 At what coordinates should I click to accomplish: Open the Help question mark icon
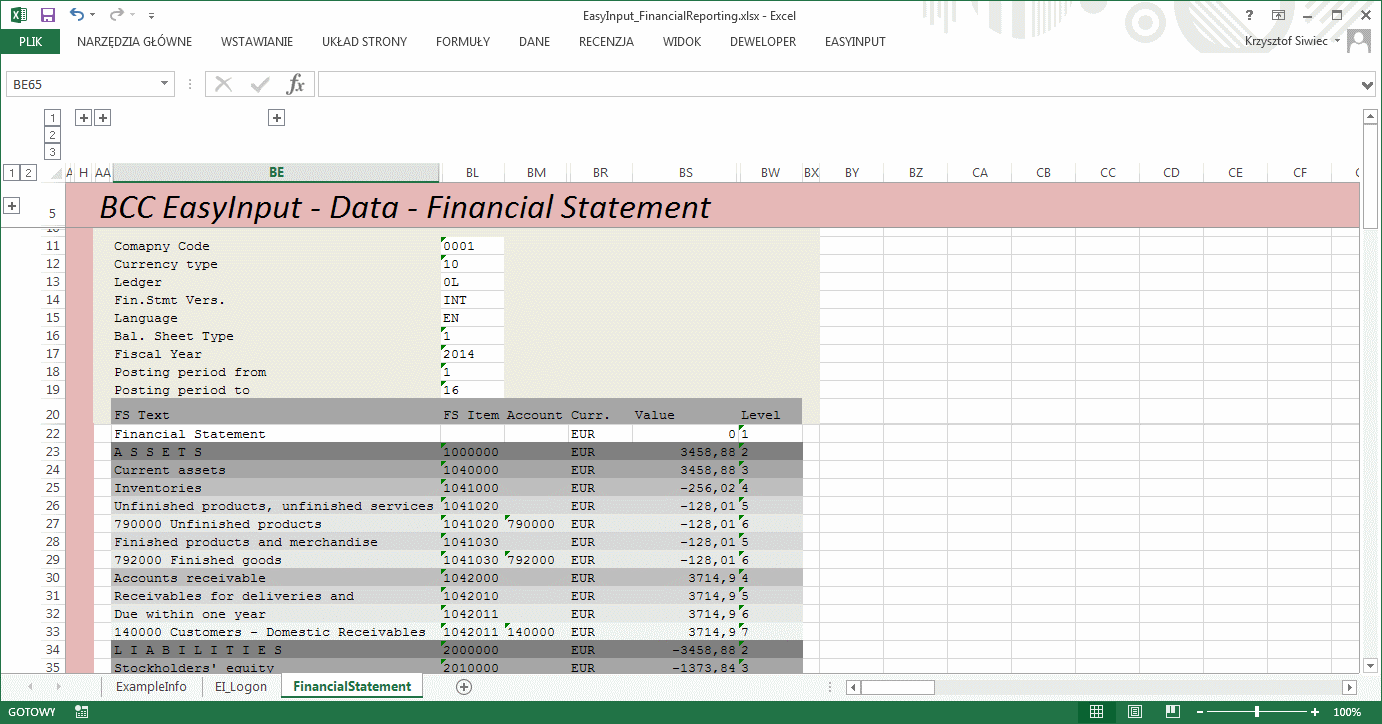[x=1249, y=15]
